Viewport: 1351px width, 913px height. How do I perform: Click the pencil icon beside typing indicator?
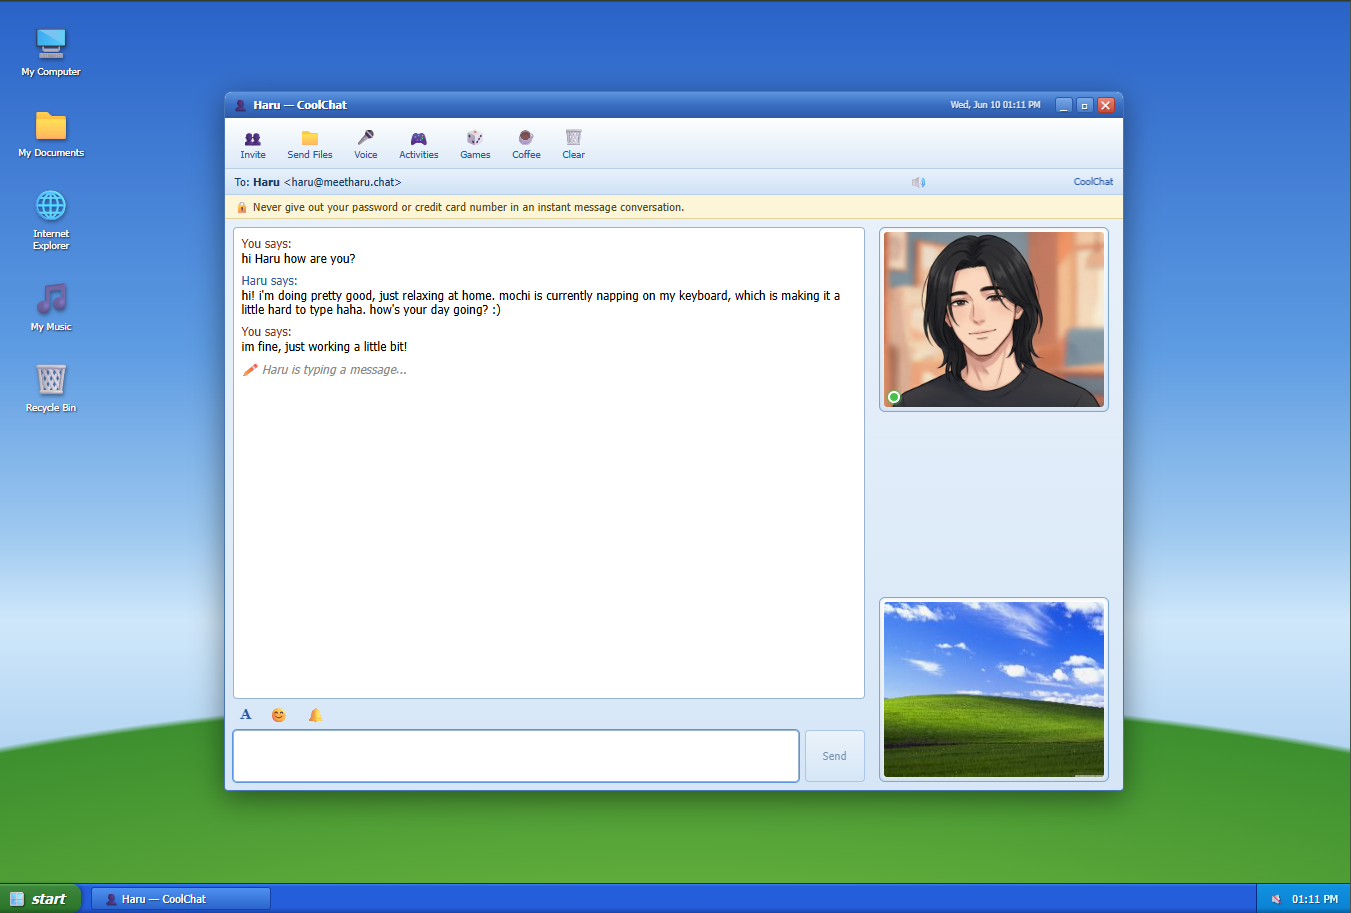coord(250,370)
